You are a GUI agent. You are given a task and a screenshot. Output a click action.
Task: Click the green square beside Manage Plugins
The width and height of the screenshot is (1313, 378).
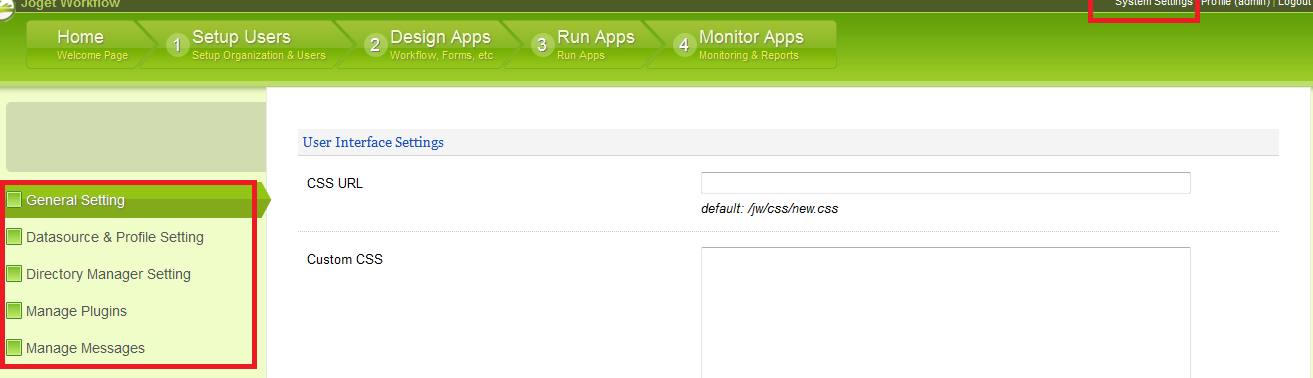14,311
